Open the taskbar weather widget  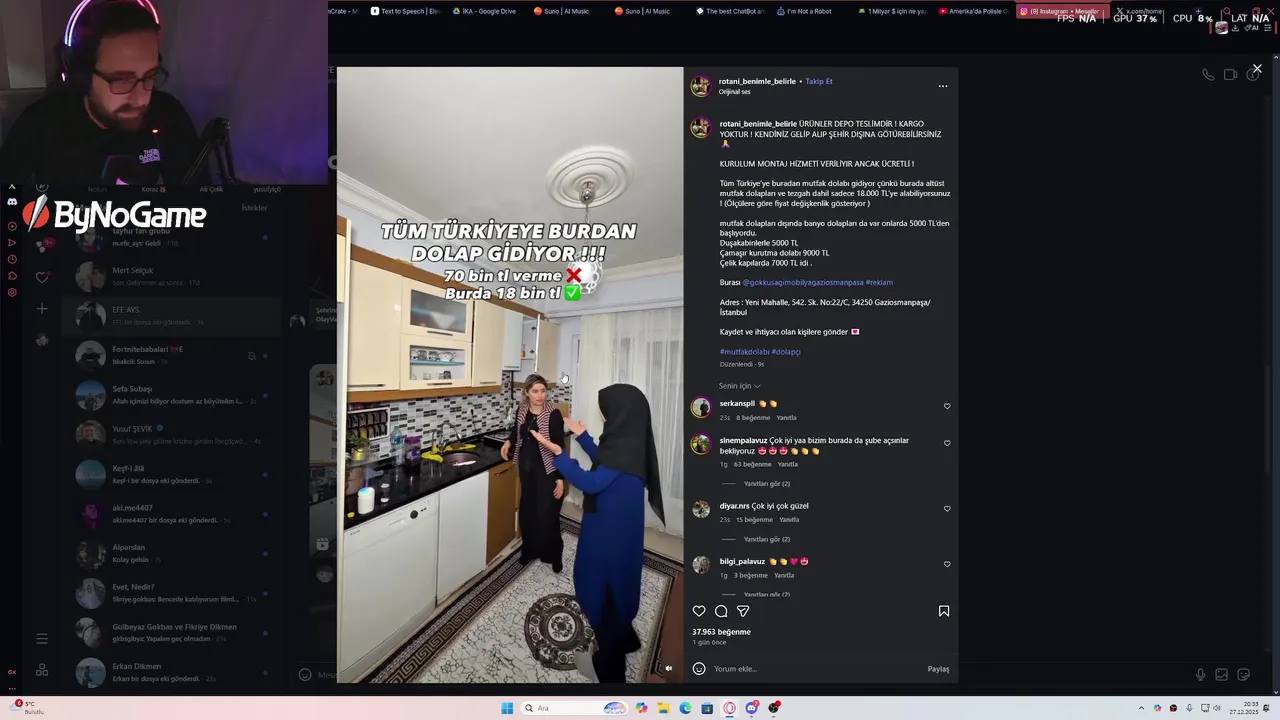pos(28,708)
